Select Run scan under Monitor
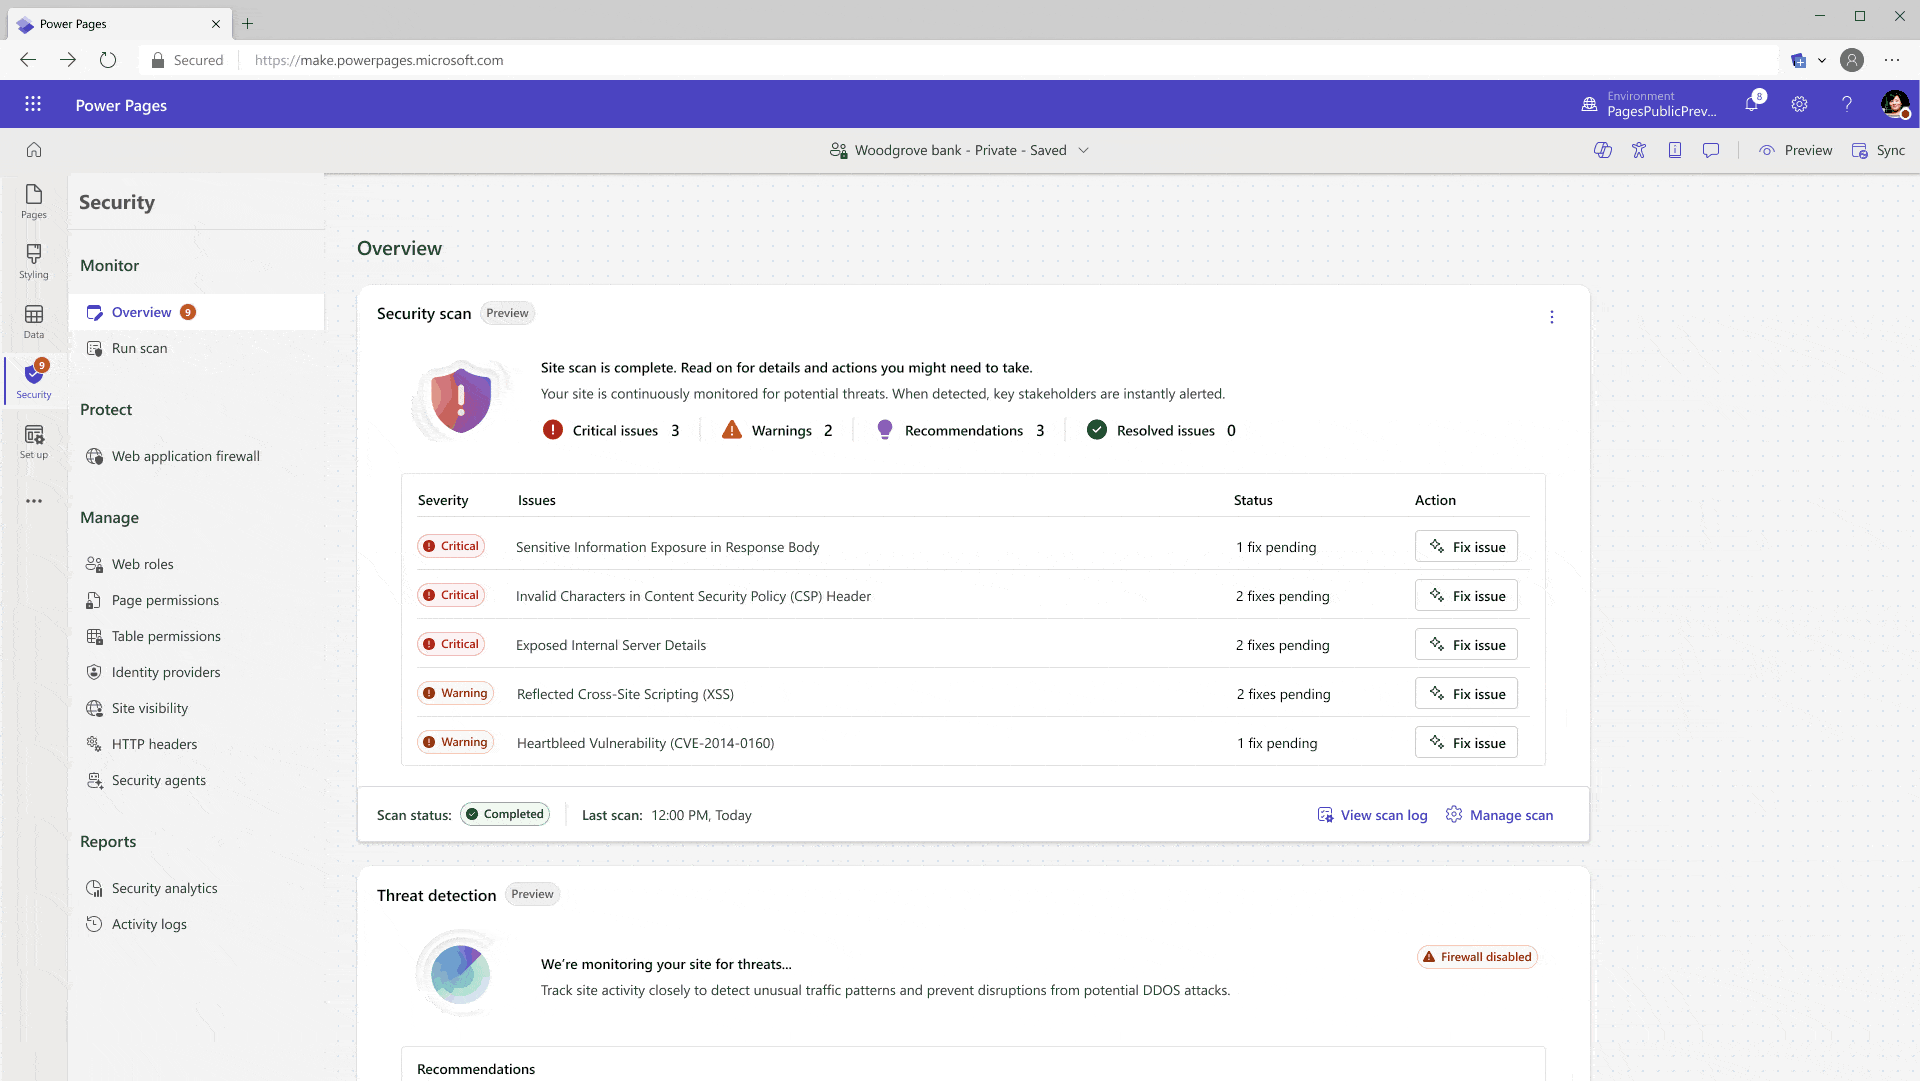1920x1081 pixels. tap(139, 348)
